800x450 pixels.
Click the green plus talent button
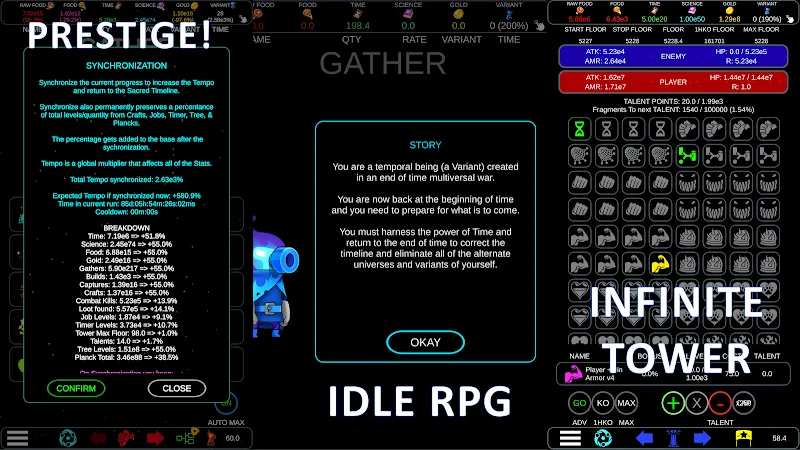pyautogui.click(x=672, y=402)
